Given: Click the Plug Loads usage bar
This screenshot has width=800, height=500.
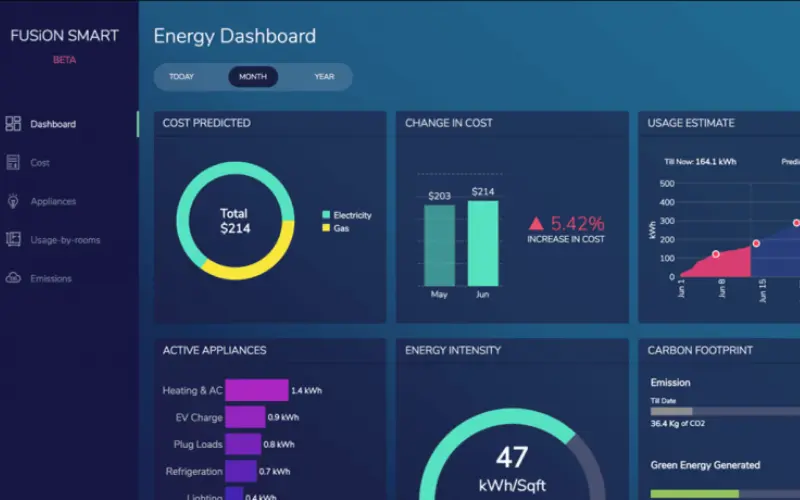Looking at the screenshot, I should 243,444.
